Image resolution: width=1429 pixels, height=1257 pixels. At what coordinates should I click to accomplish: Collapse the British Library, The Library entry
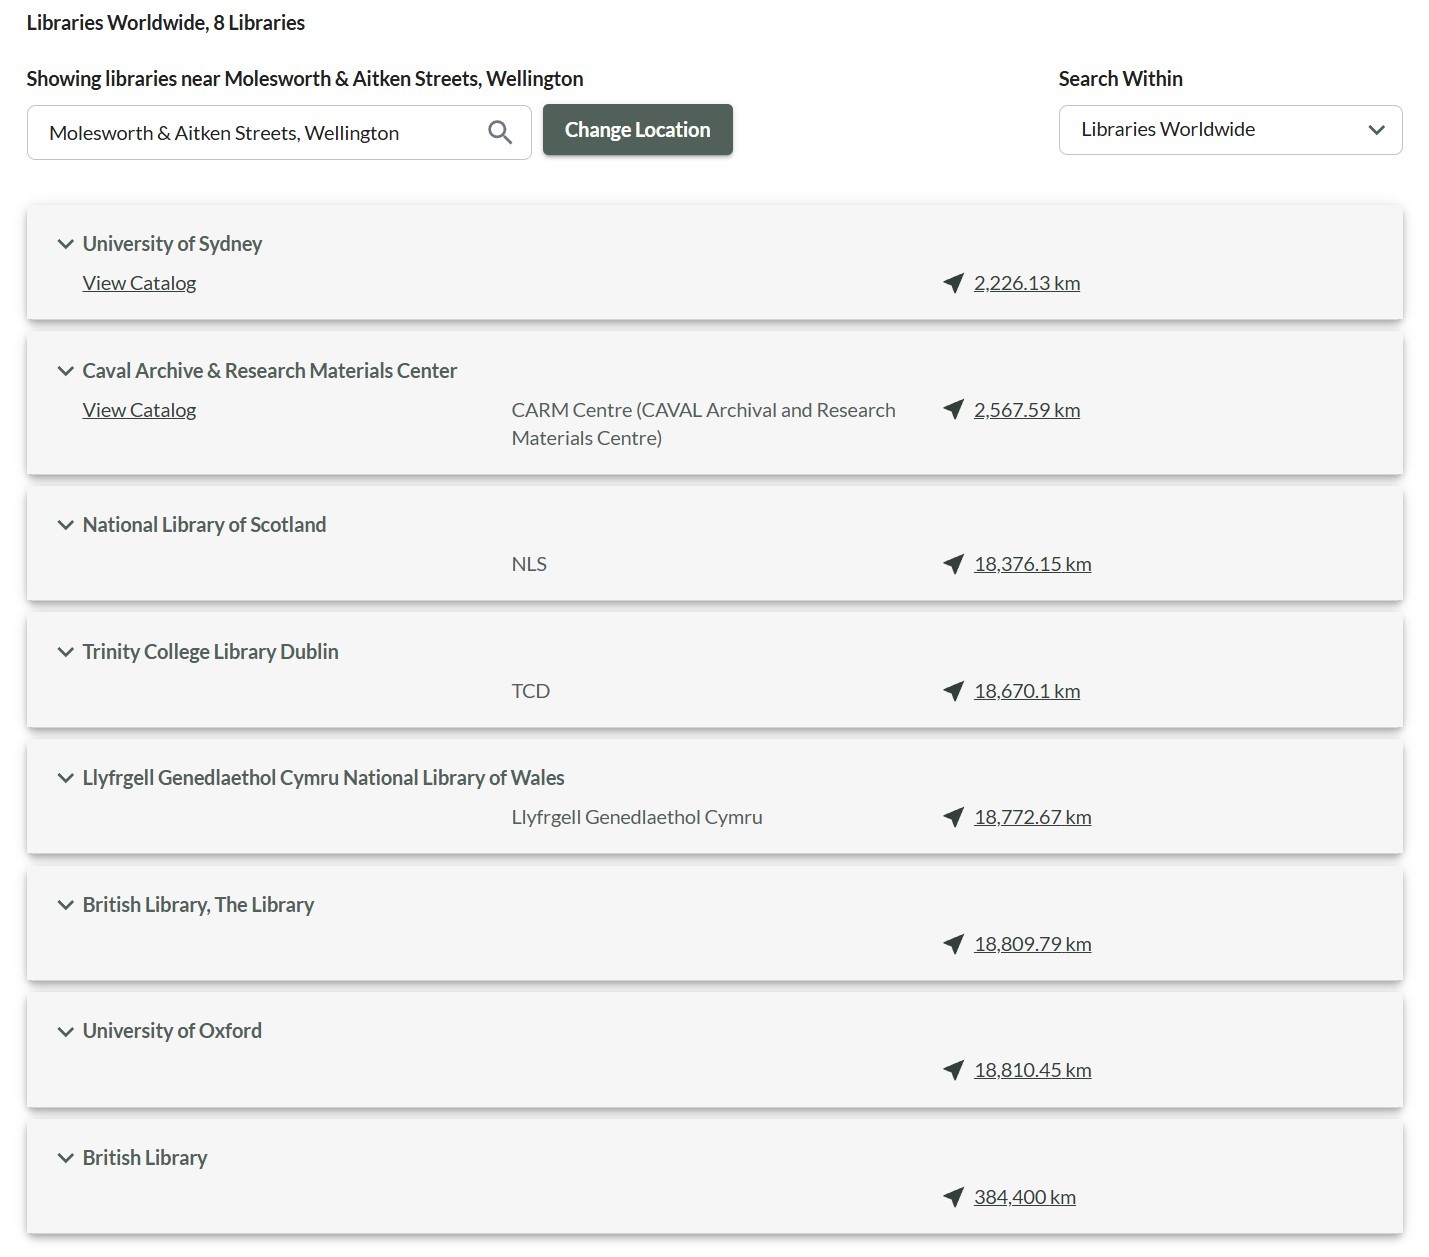(66, 905)
